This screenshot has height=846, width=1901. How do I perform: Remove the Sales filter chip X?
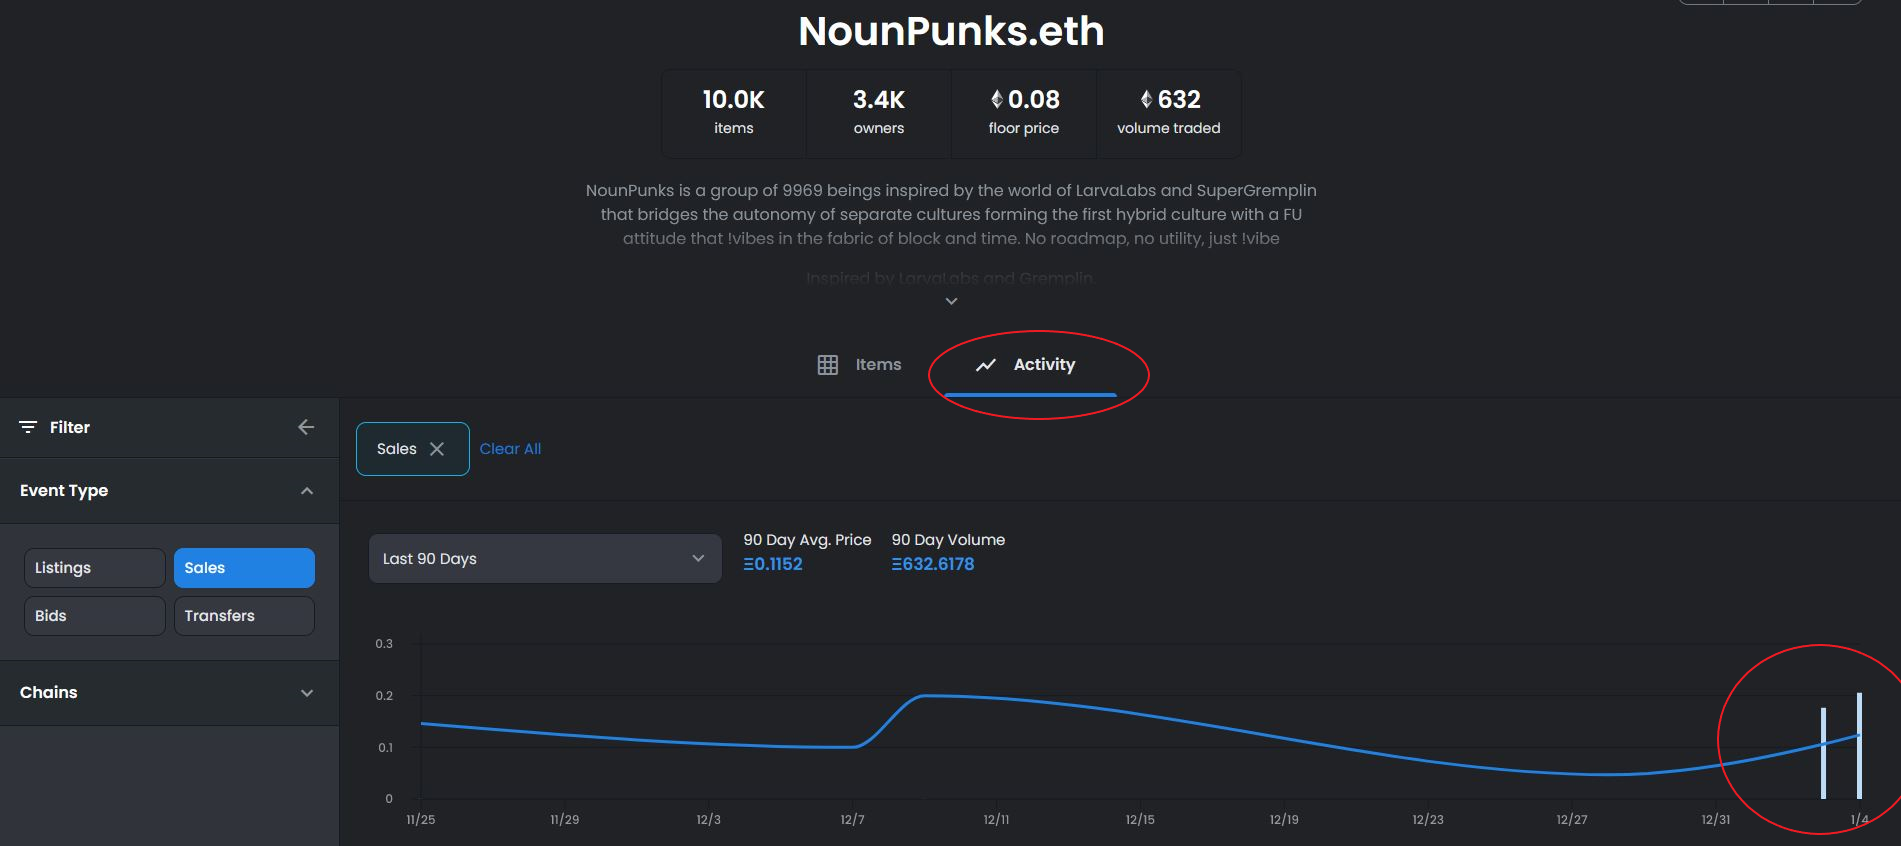click(437, 449)
